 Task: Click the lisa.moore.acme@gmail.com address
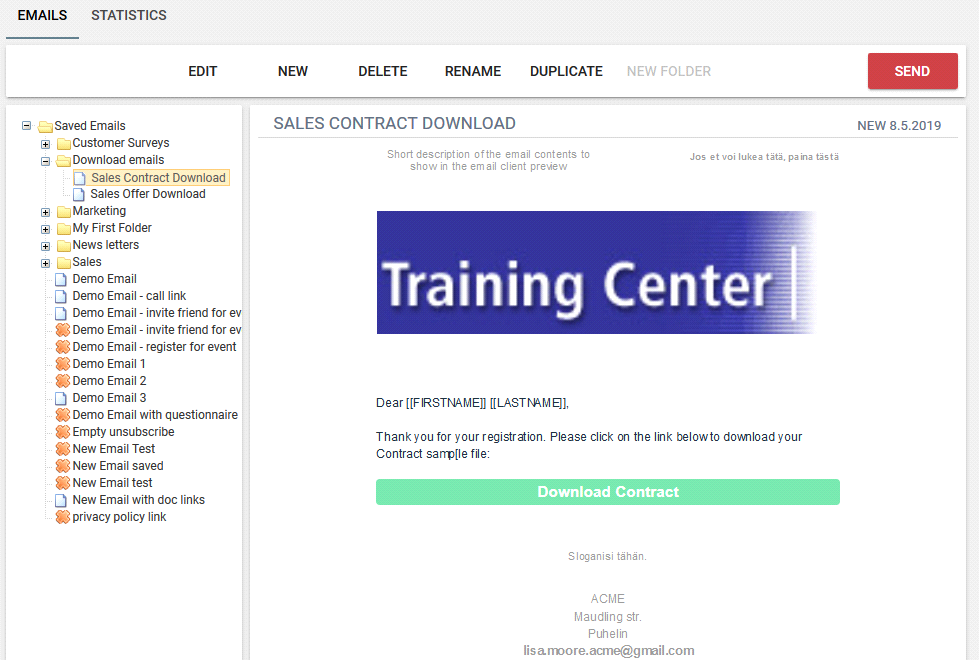(609, 651)
